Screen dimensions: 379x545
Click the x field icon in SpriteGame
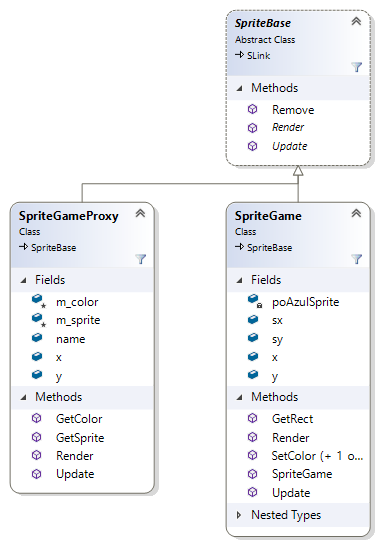[253, 356]
